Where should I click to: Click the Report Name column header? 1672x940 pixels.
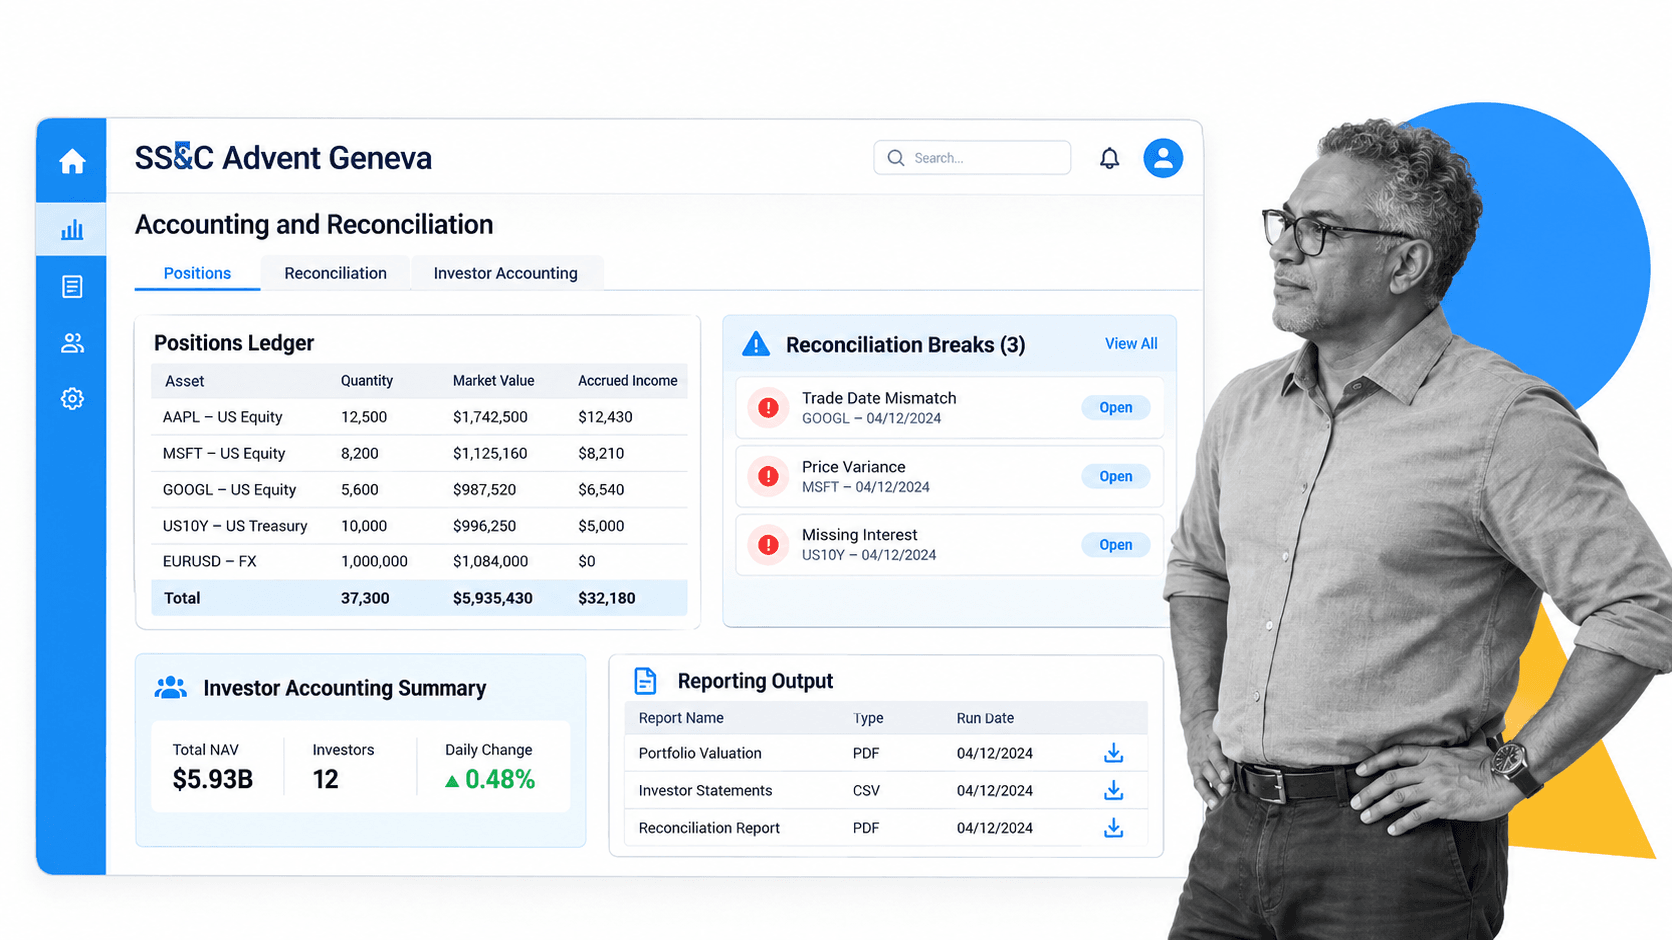pyautogui.click(x=681, y=718)
